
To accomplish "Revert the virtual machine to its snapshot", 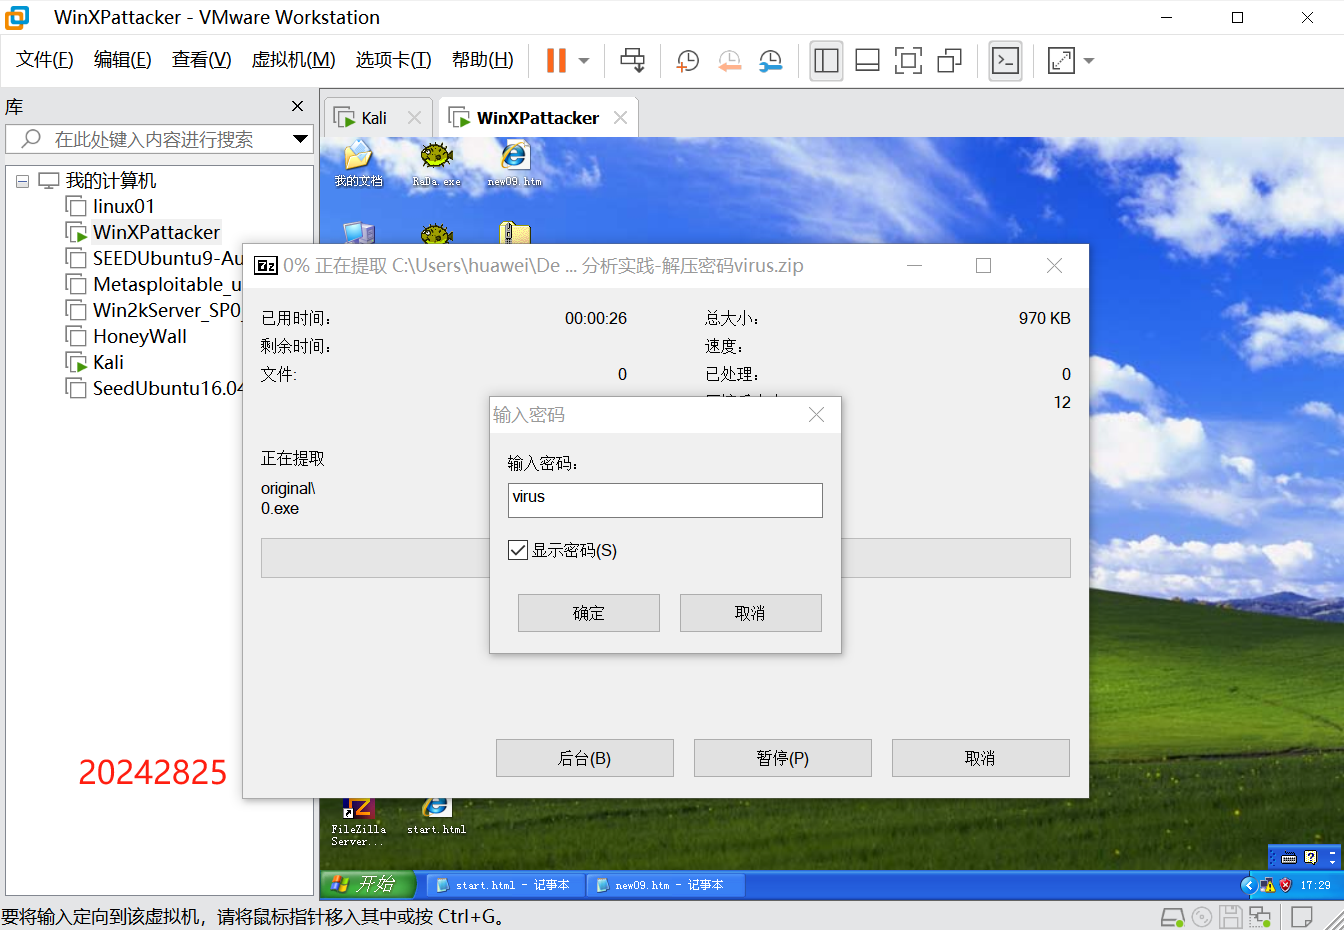I will [x=729, y=61].
